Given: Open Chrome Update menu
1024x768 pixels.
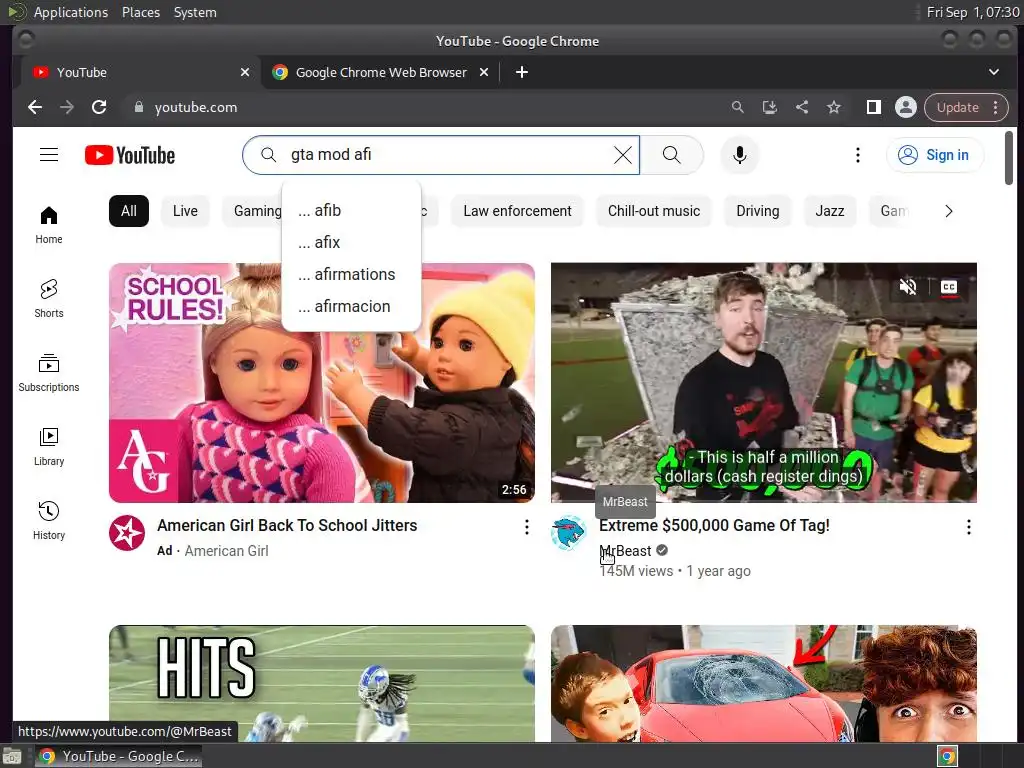Looking at the screenshot, I should click(967, 107).
